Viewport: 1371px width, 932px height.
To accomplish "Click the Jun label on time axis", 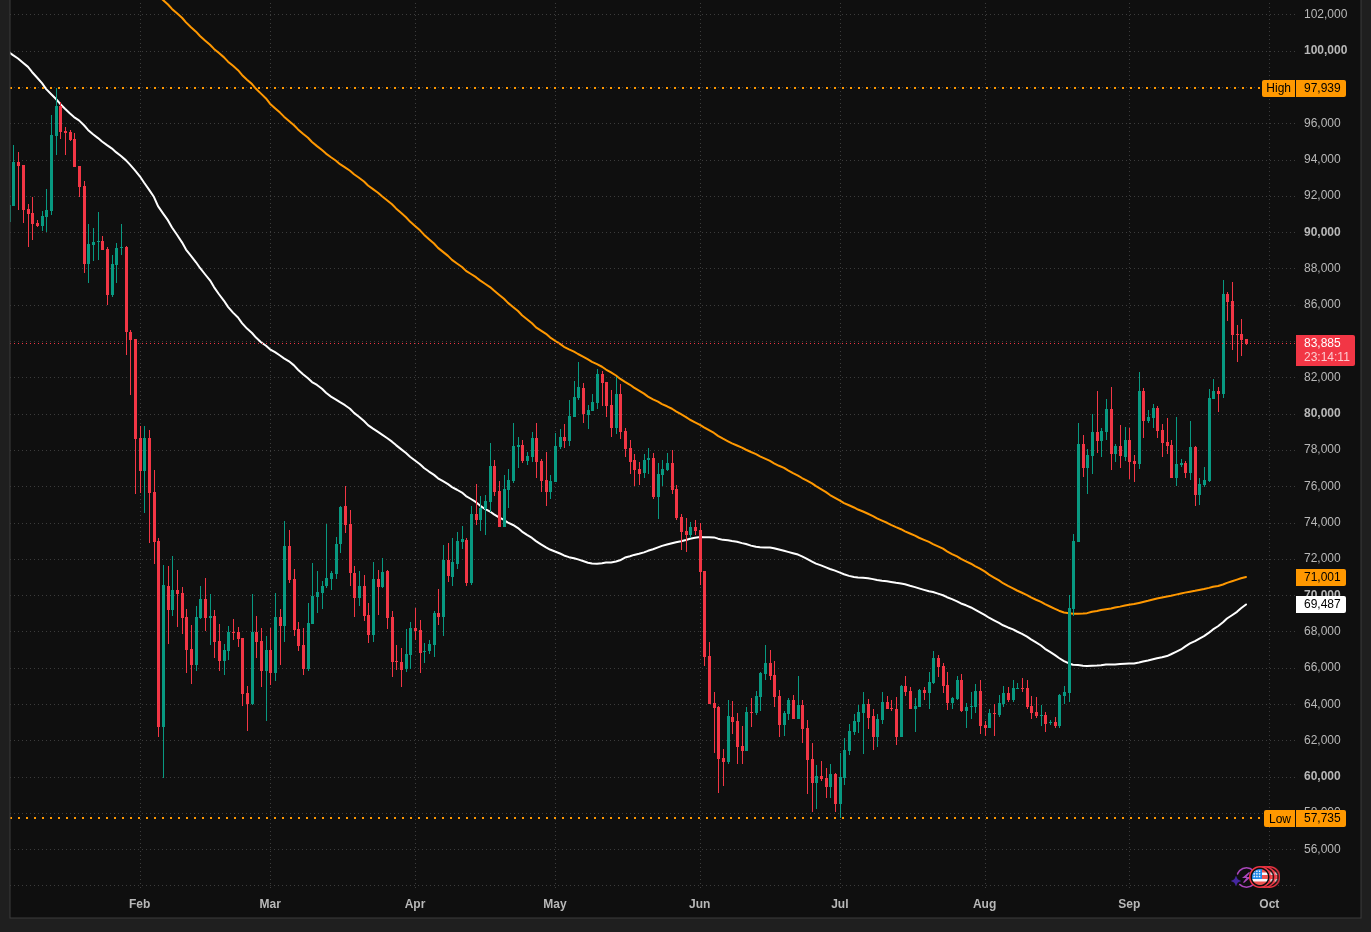I will point(700,904).
